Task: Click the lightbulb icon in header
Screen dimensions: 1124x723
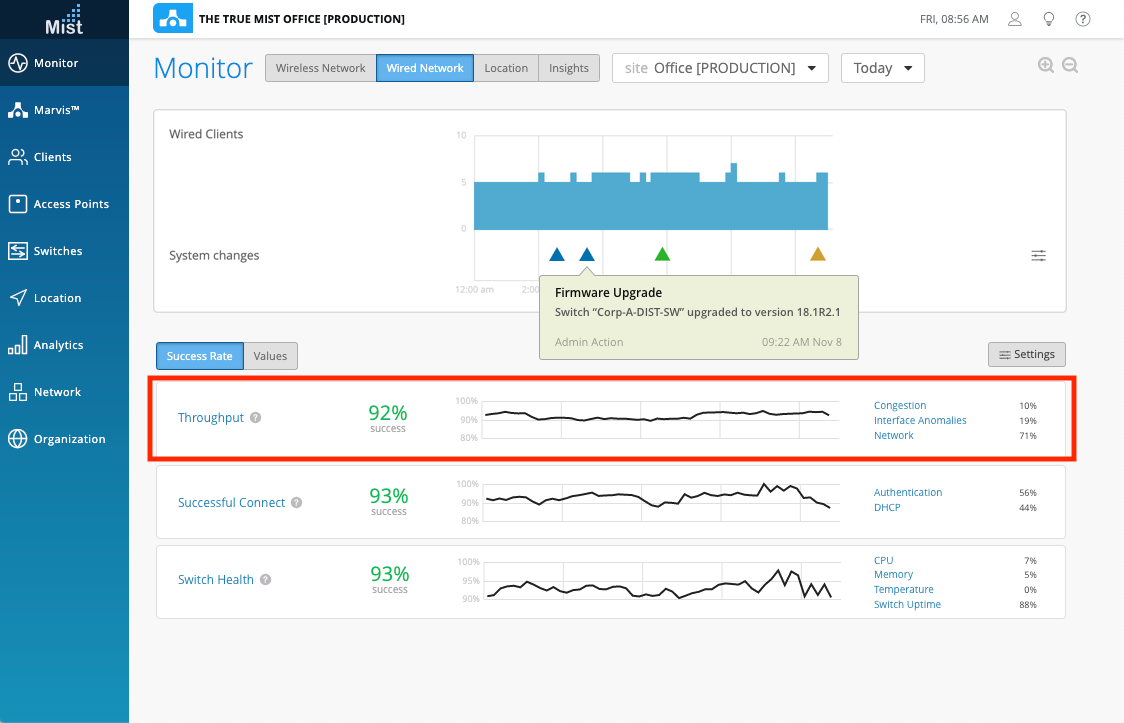Action: coord(1048,19)
